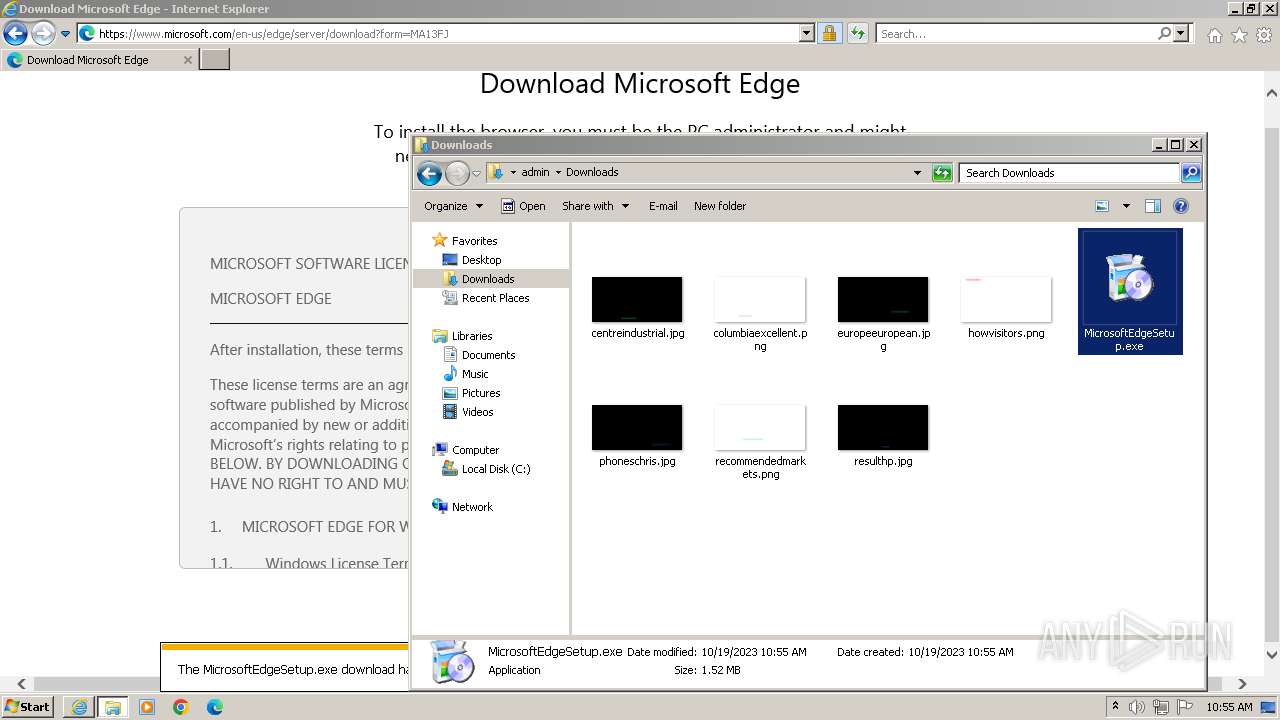Select europeeuropean.jpg thumbnail
This screenshot has width=1280, height=720.
pyautogui.click(x=883, y=300)
